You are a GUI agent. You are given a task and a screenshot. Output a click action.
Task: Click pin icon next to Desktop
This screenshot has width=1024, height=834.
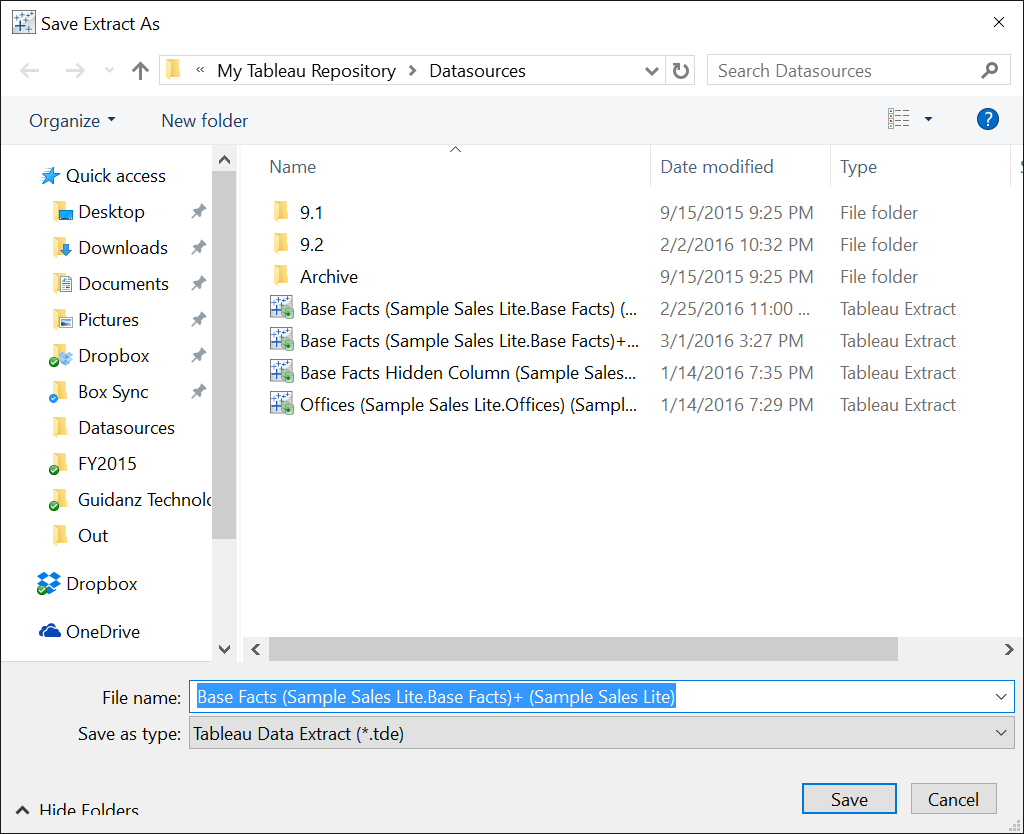coord(198,211)
